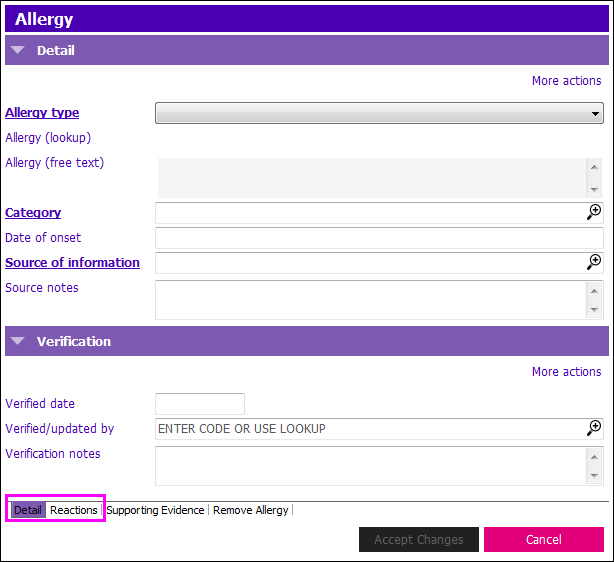Open the Supporting Evidence tab
Screen dimensions: 614x562
[x=155, y=510]
